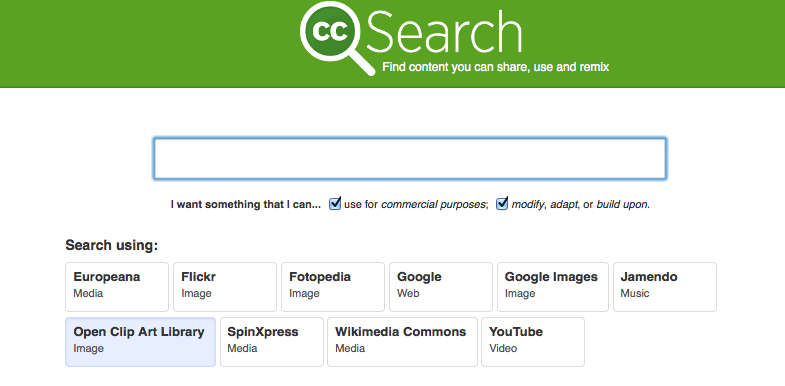Click the 'I want something that I can...' label

click(246, 205)
